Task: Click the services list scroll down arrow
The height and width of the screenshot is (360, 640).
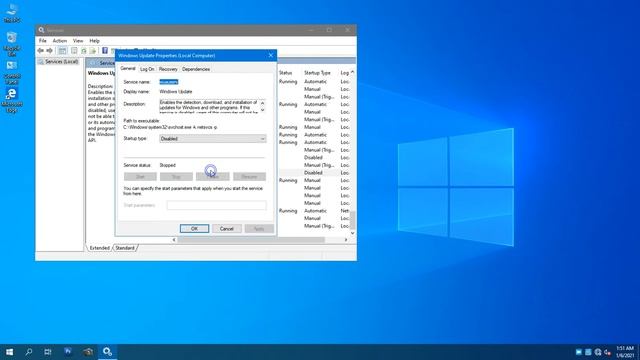Action: point(353,233)
